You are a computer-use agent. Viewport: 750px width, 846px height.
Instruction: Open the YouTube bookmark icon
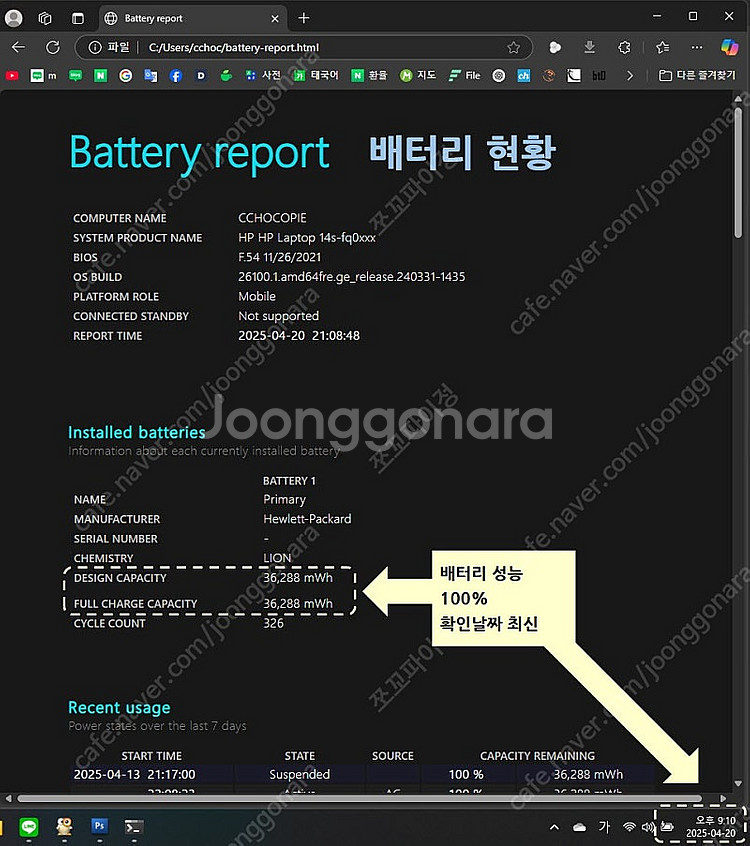(12, 76)
